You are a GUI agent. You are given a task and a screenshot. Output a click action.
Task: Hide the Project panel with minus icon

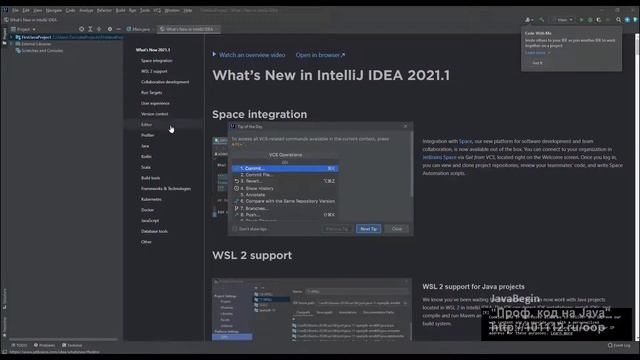[118, 29]
